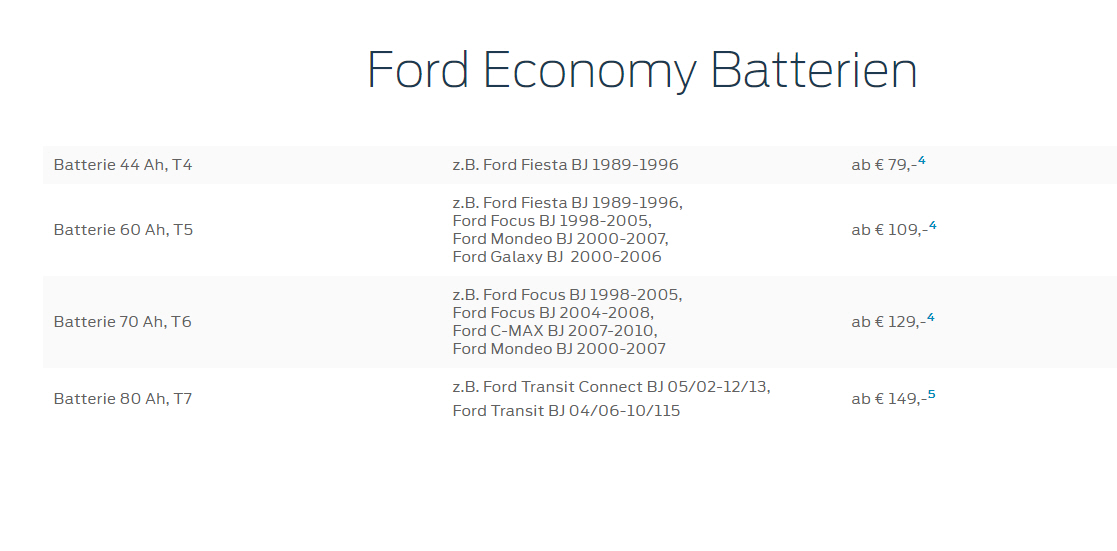The image size is (1117, 551).
Task: Click Ford Transit BJ 04/06-10/115 text
Action: 566,411
